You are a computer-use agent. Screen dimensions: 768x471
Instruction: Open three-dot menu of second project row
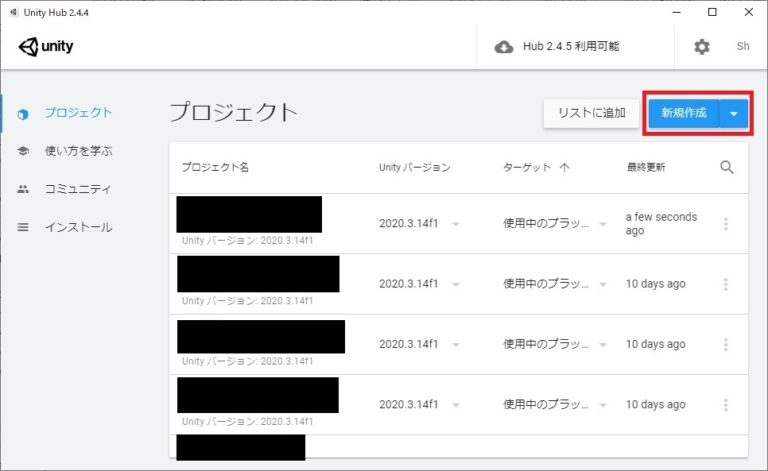[725, 284]
